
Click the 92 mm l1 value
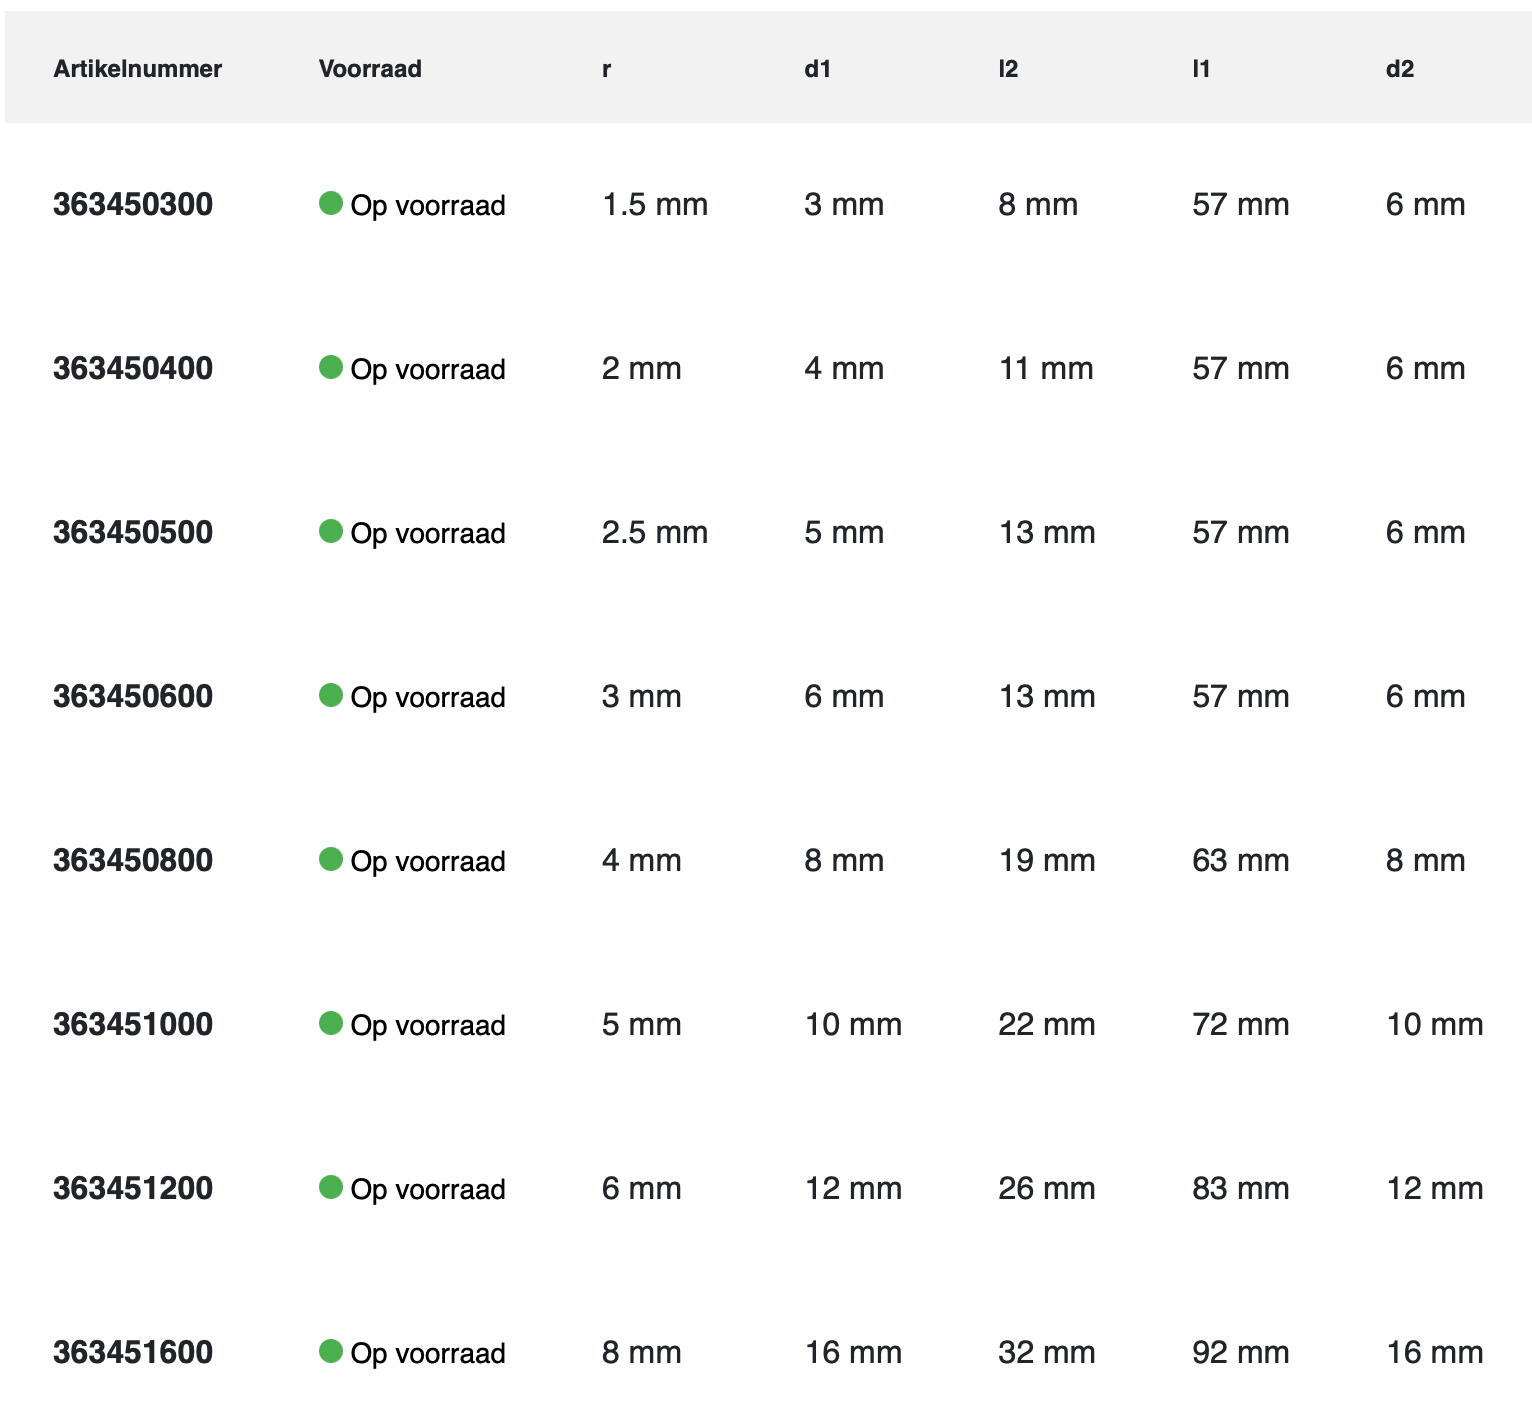tap(1241, 1353)
